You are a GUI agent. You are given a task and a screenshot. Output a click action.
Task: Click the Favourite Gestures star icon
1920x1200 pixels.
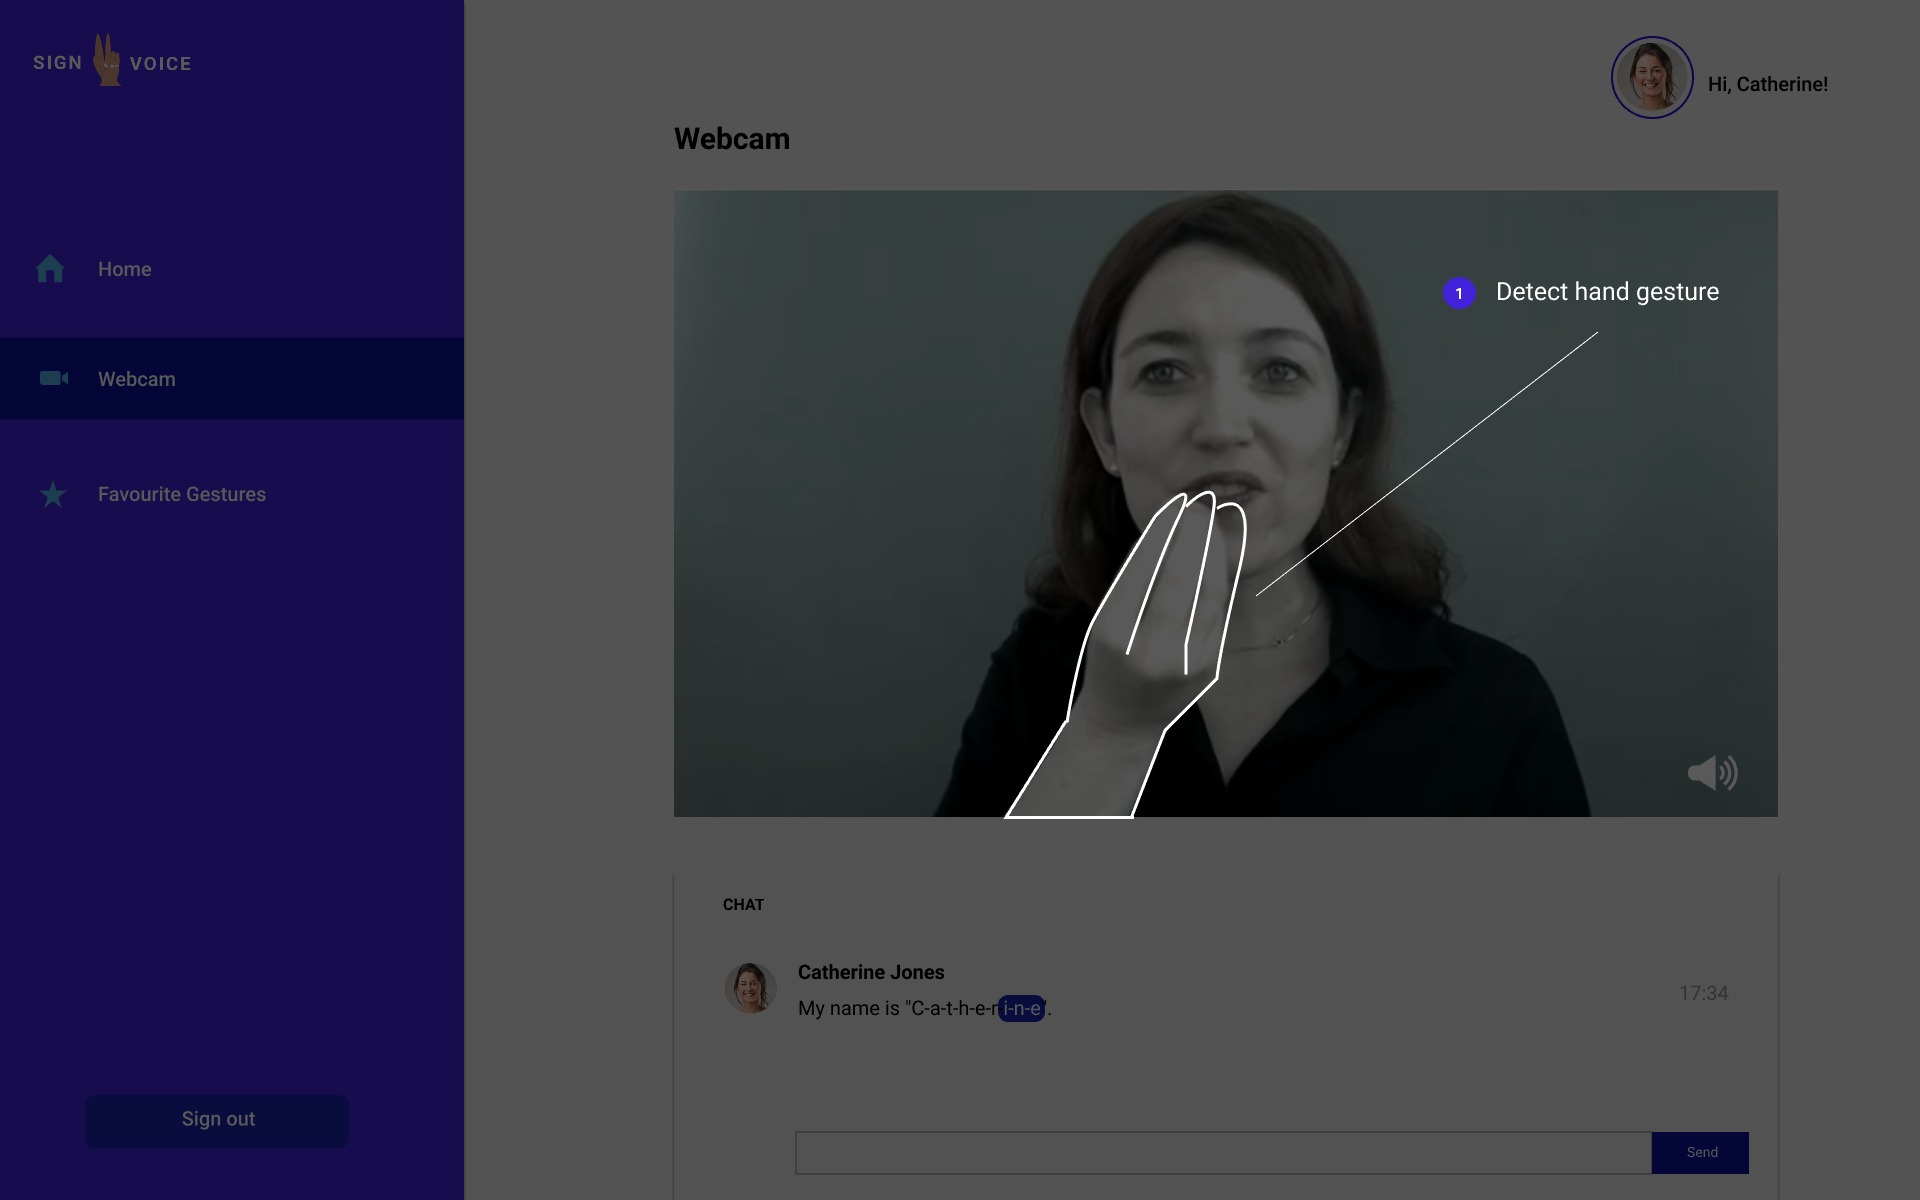tap(53, 494)
